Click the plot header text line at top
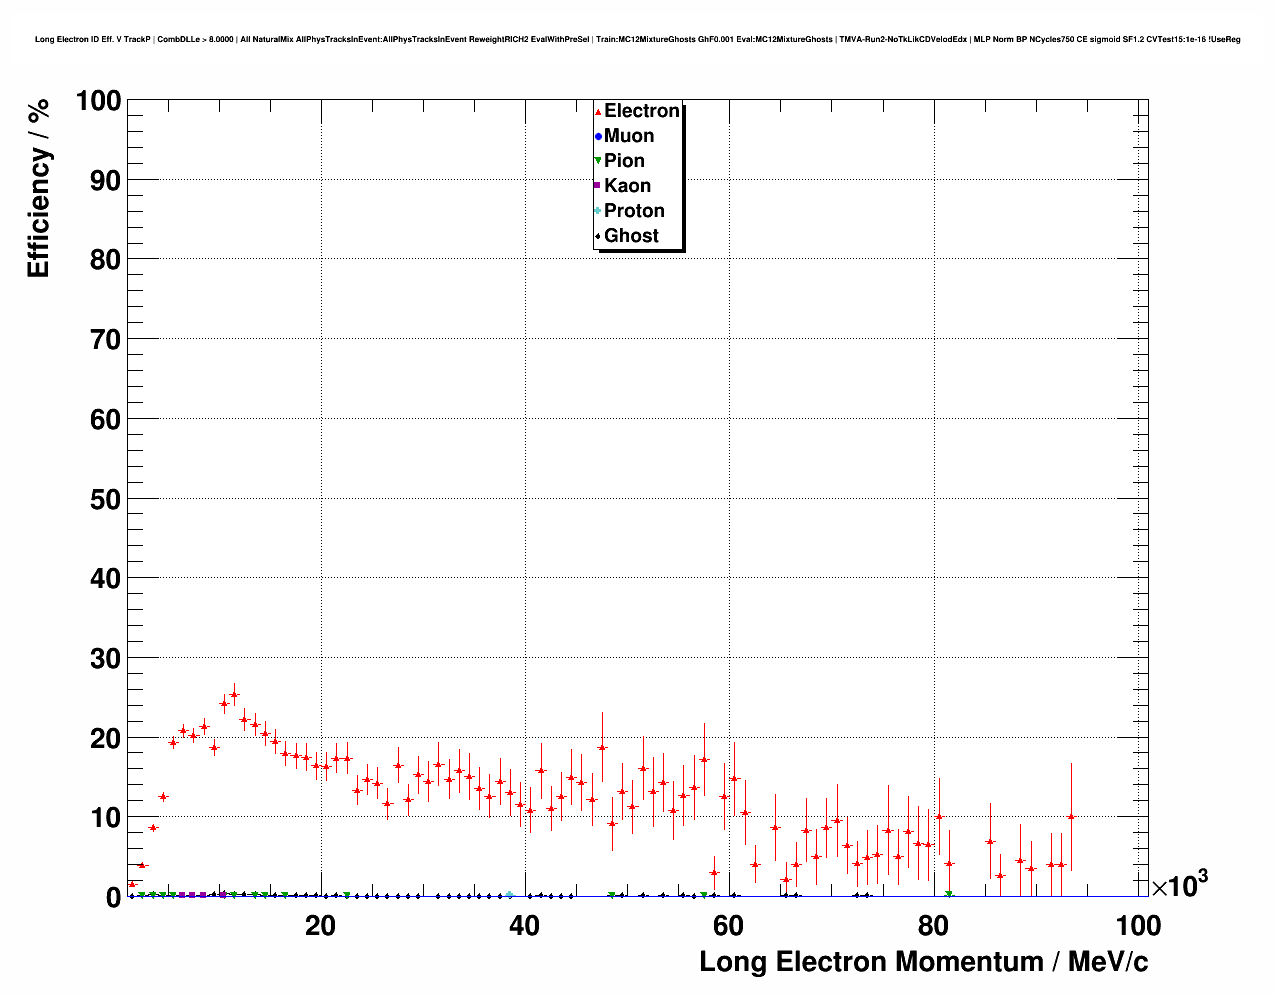 click(638, 39)
